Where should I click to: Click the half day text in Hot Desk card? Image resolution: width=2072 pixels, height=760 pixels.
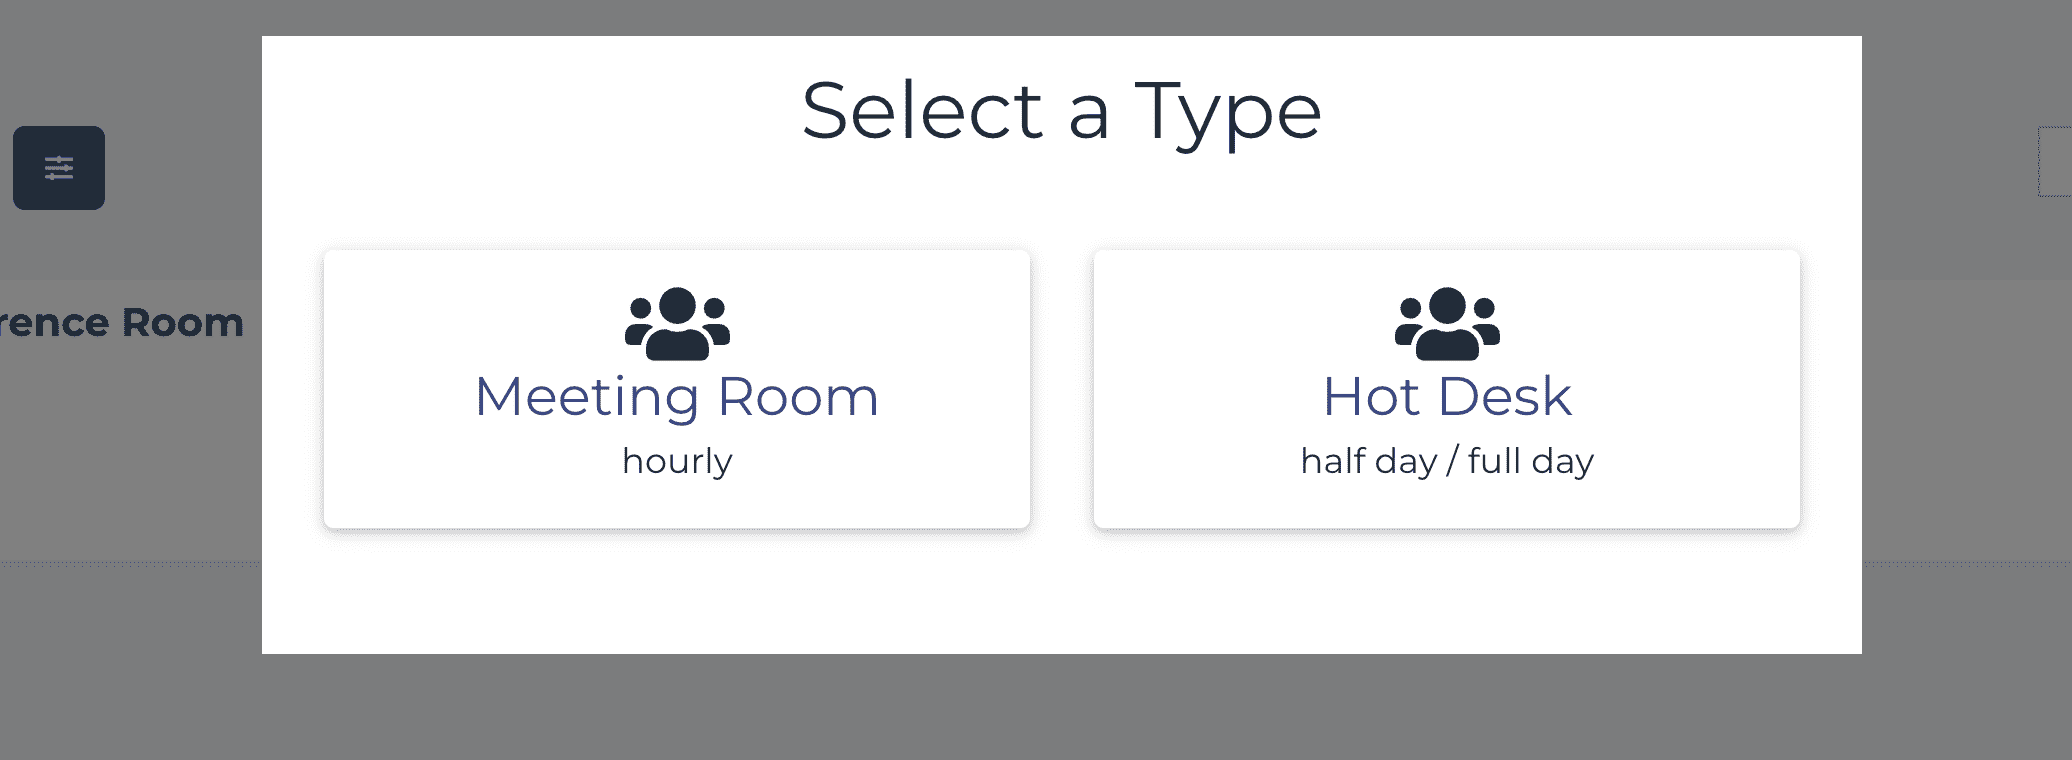click(x=1369, y=461)
